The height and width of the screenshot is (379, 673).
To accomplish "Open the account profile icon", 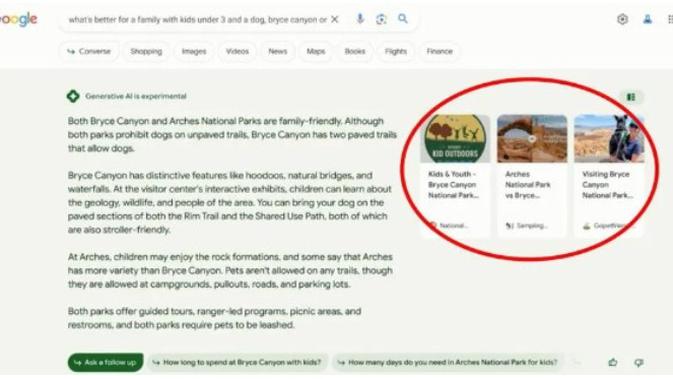I will [647, 19].
